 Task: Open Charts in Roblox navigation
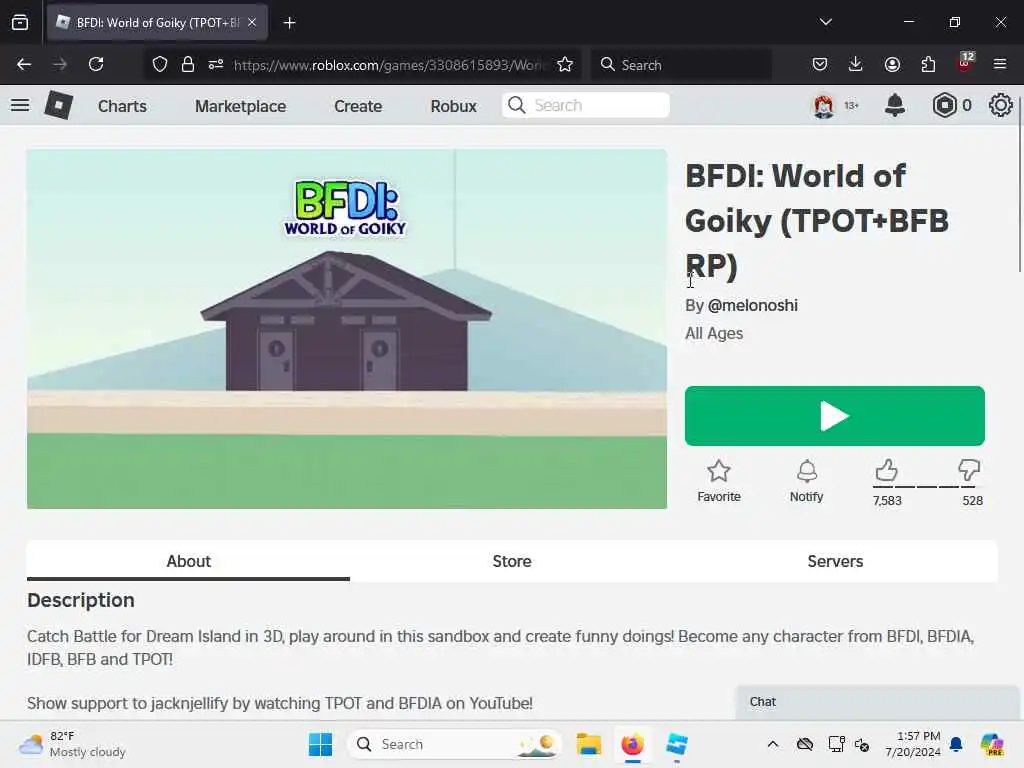[x=122, y=106]
